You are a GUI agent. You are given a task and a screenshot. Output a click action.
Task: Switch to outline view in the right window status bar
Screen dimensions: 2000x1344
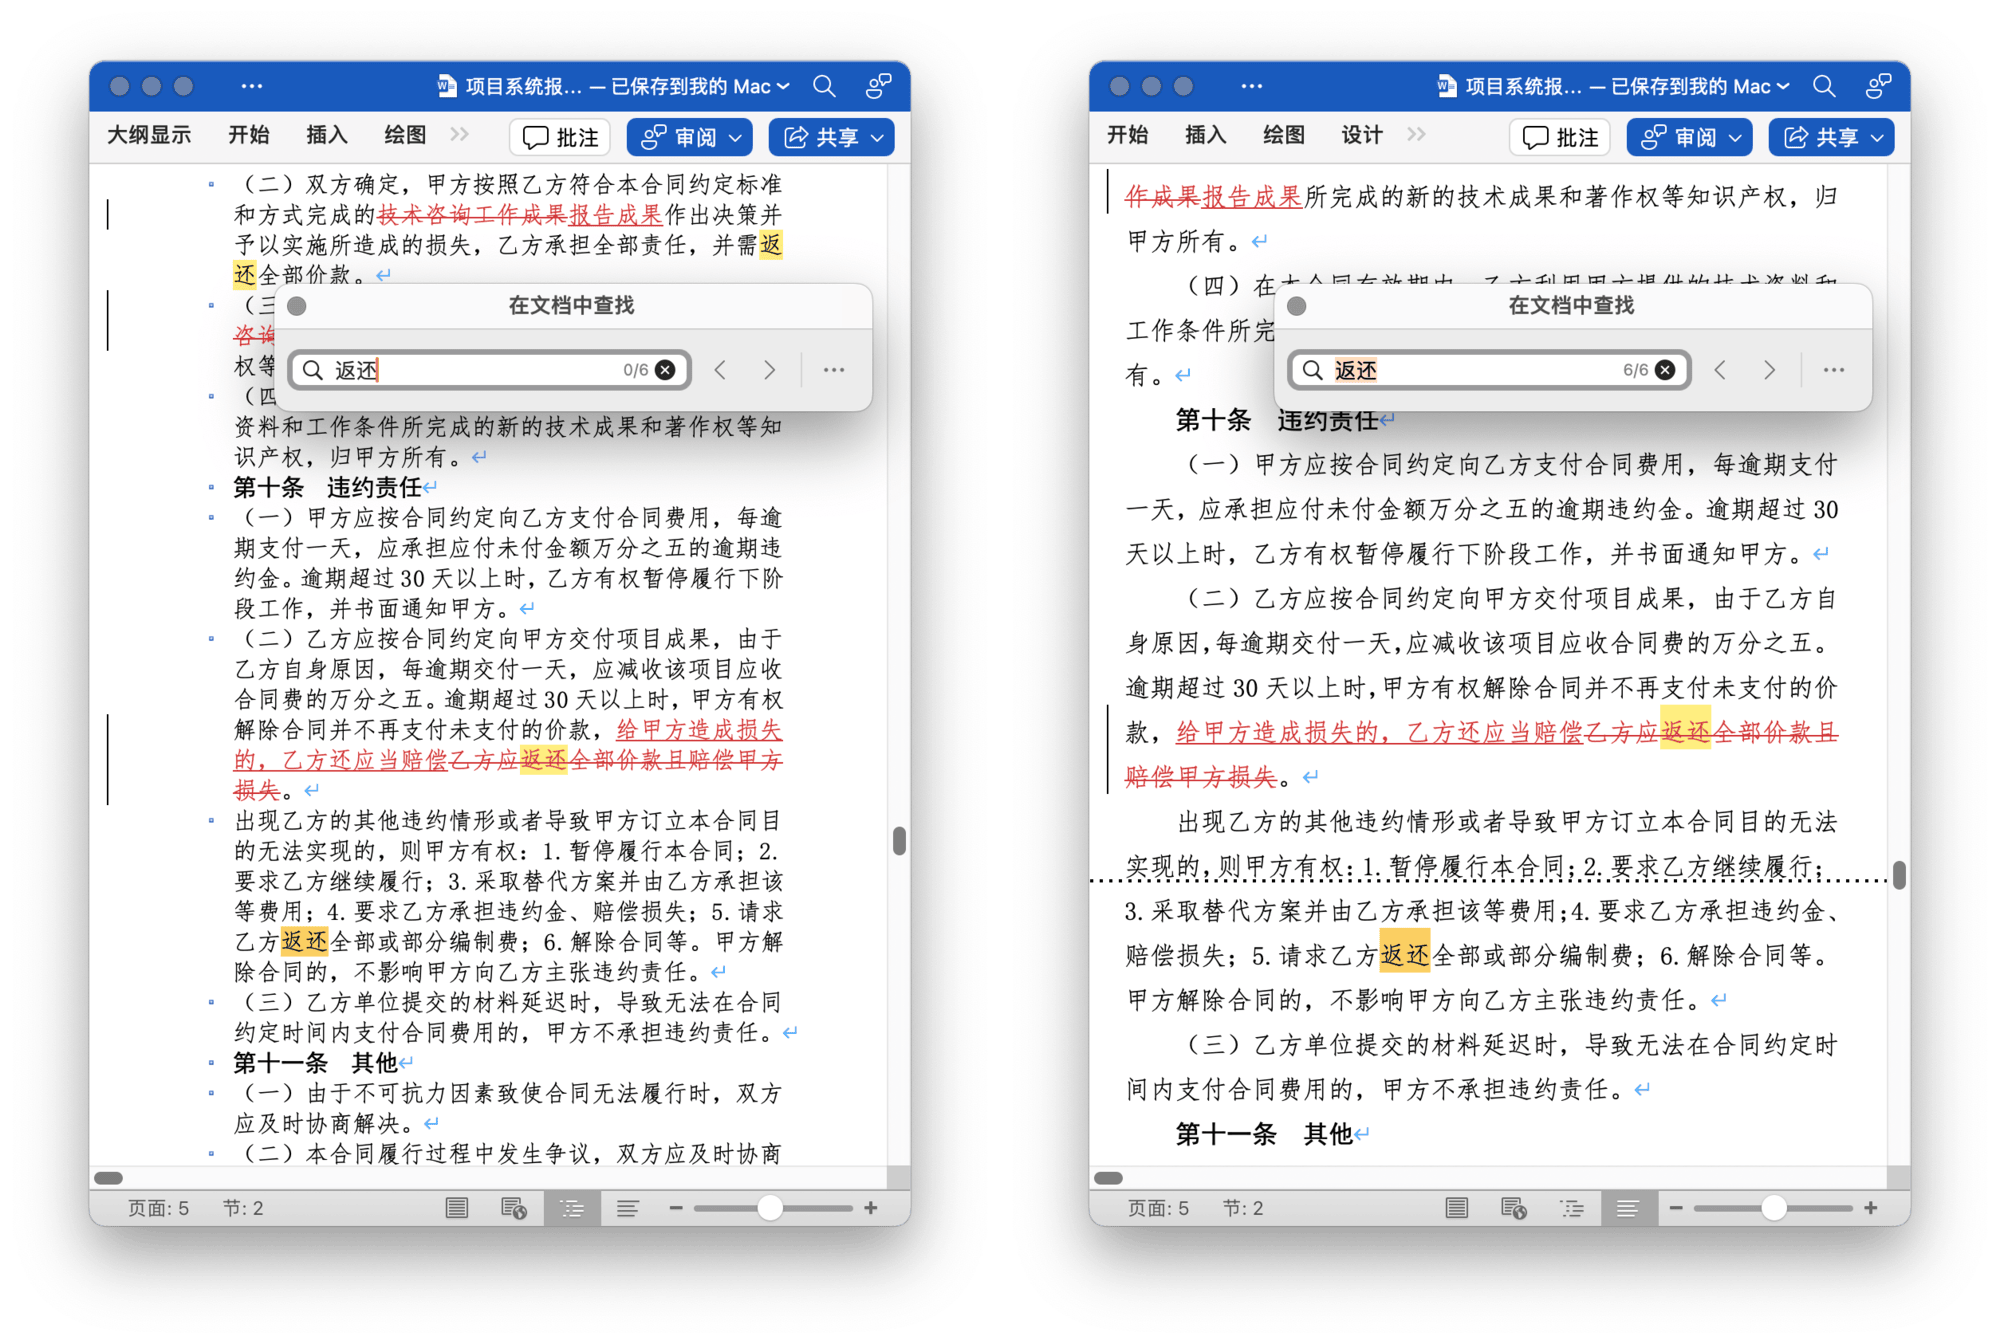tap(1572, 1208)
